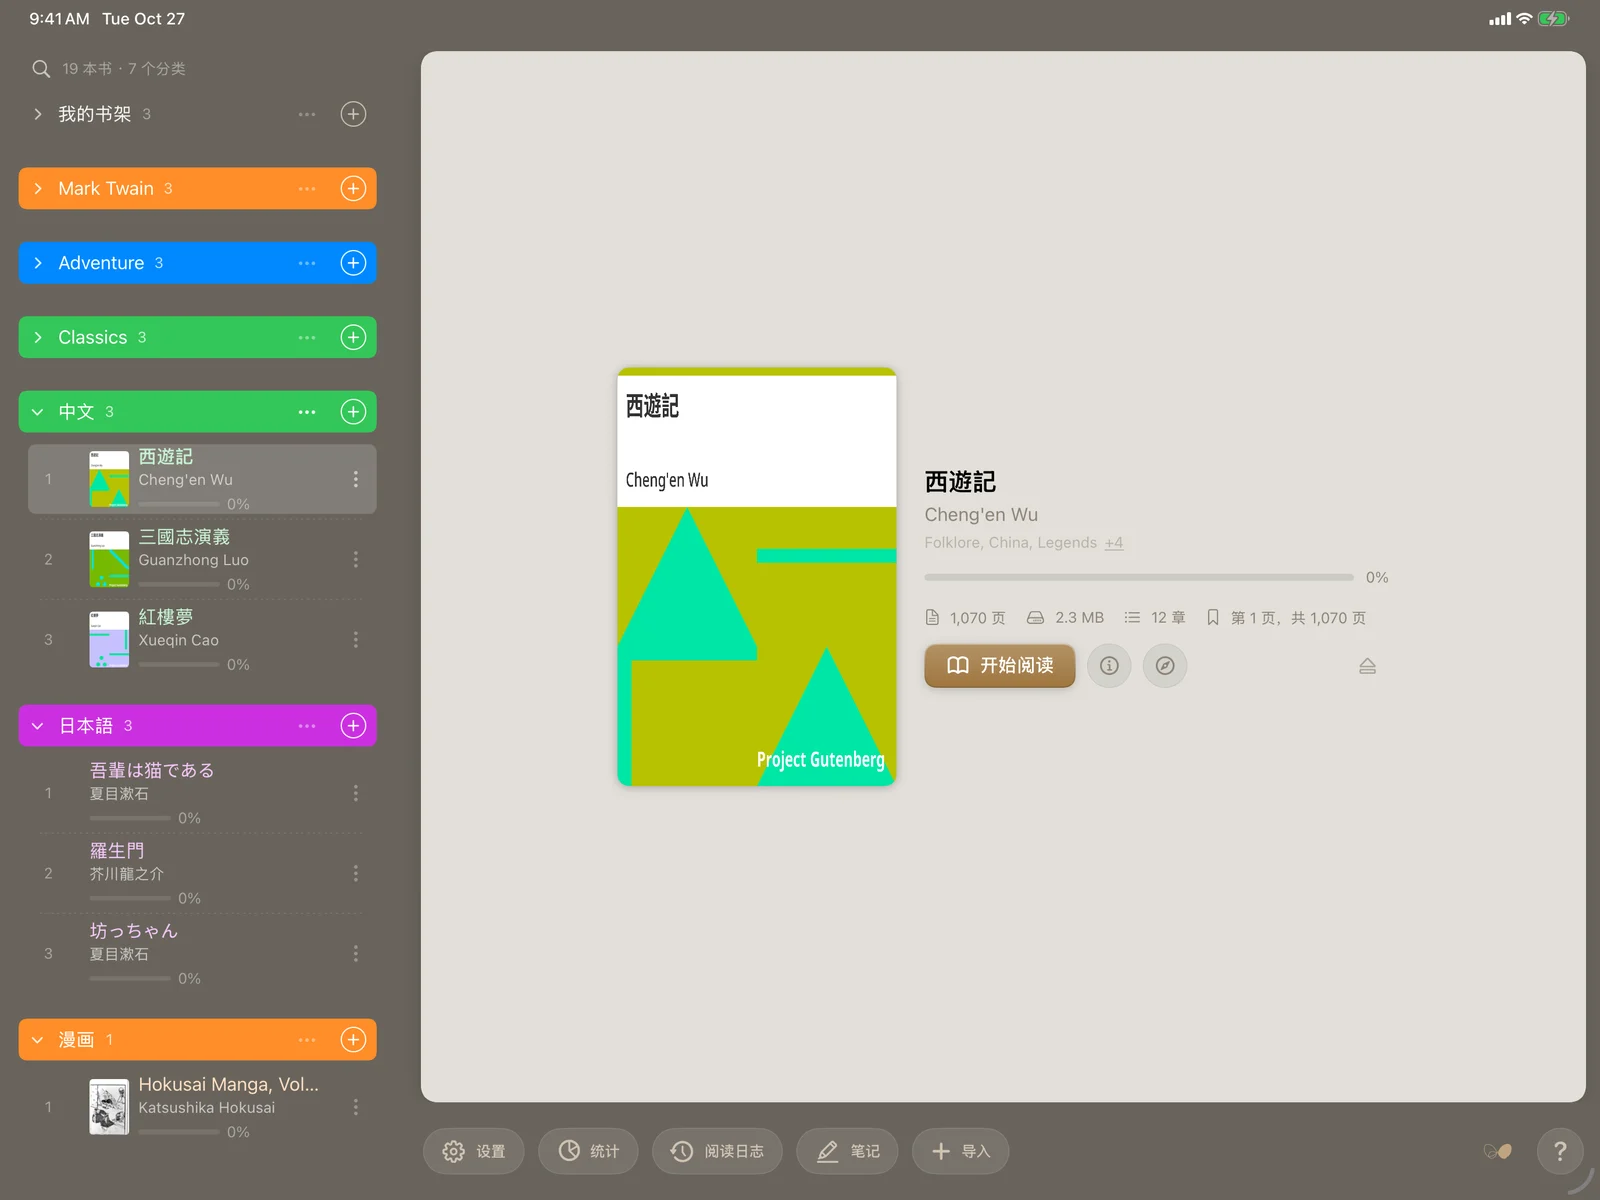
Task: Open 设置 settings from bottom toolbar
Action: pyautogui.click(x=473, y=1151)
